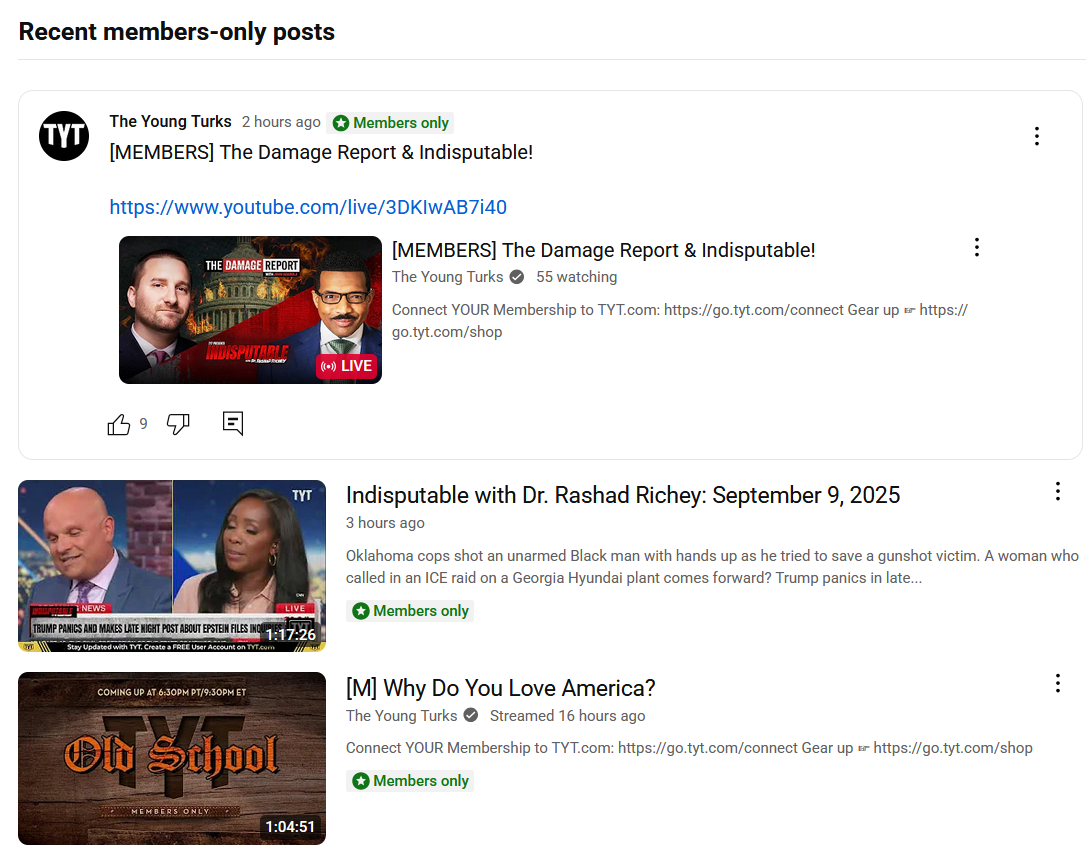Open the post's '2 hours ago' timestamp
Image resolution: width=1086 pixels, height=845 pixels.
click(281, 122)
